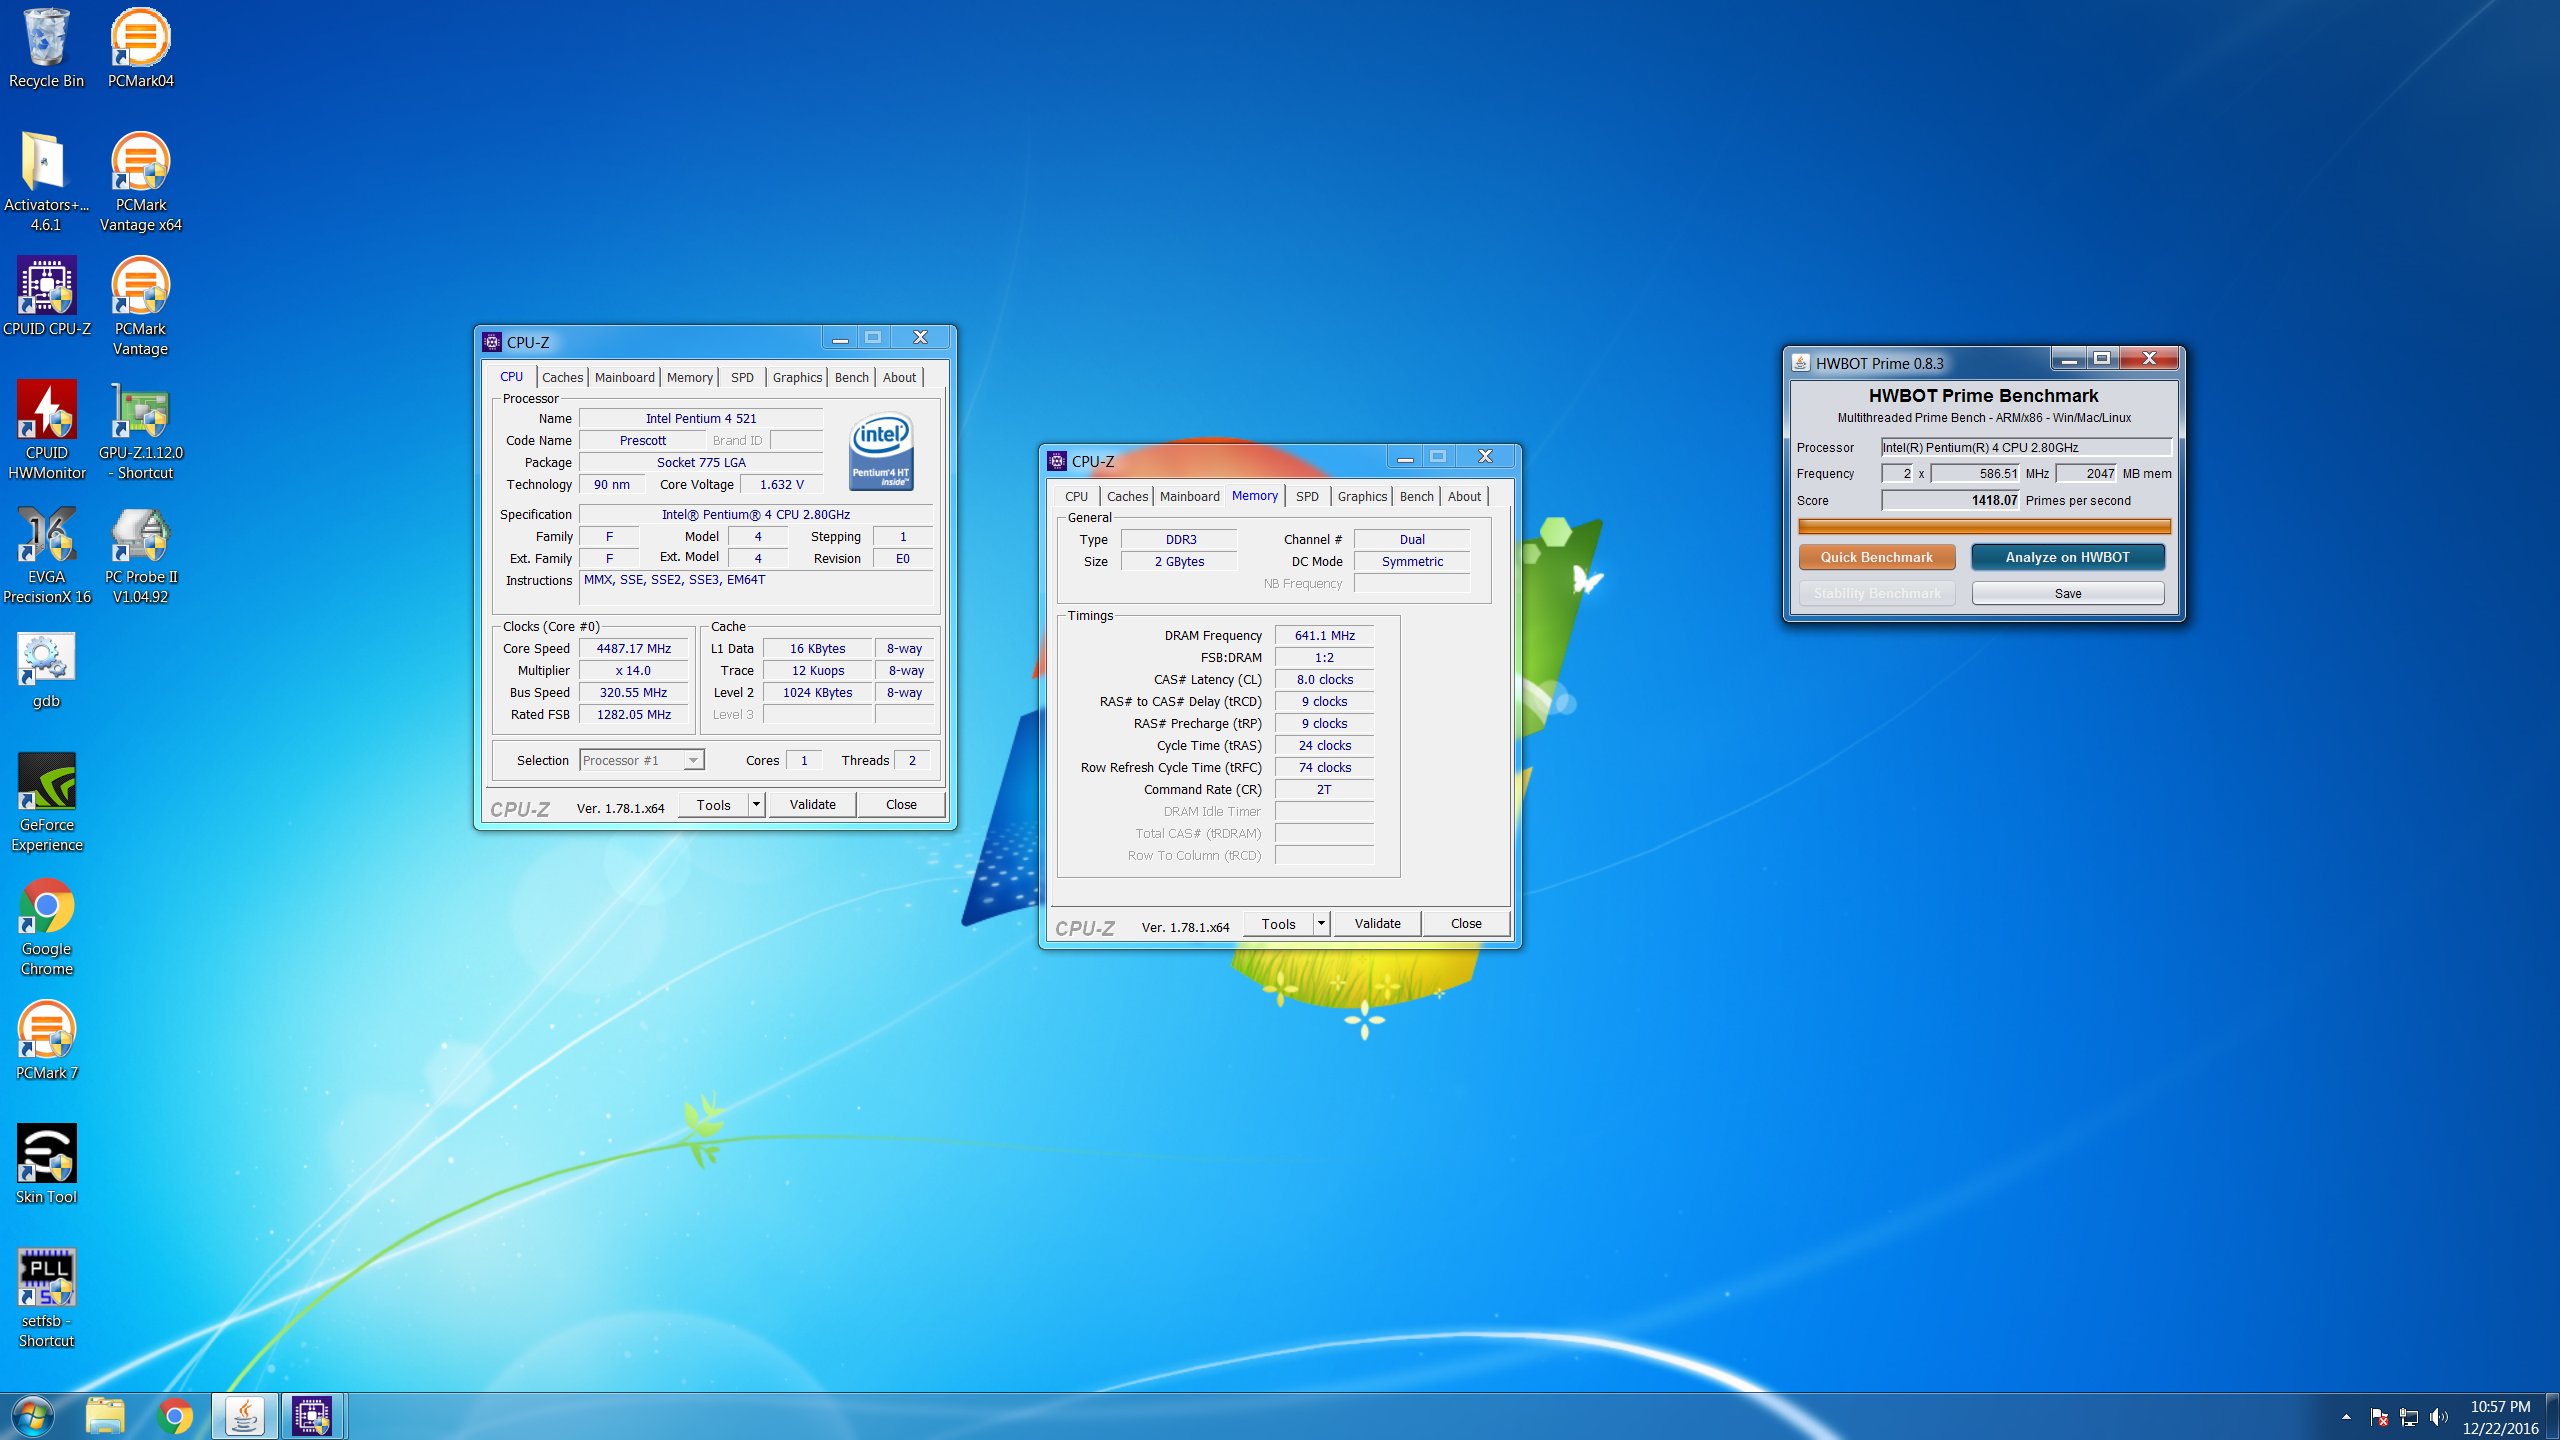This screenshot has height=1440, width=2560.
Task: Switch to Caches tab in left CPU-Z
Action: coord(562,377)
